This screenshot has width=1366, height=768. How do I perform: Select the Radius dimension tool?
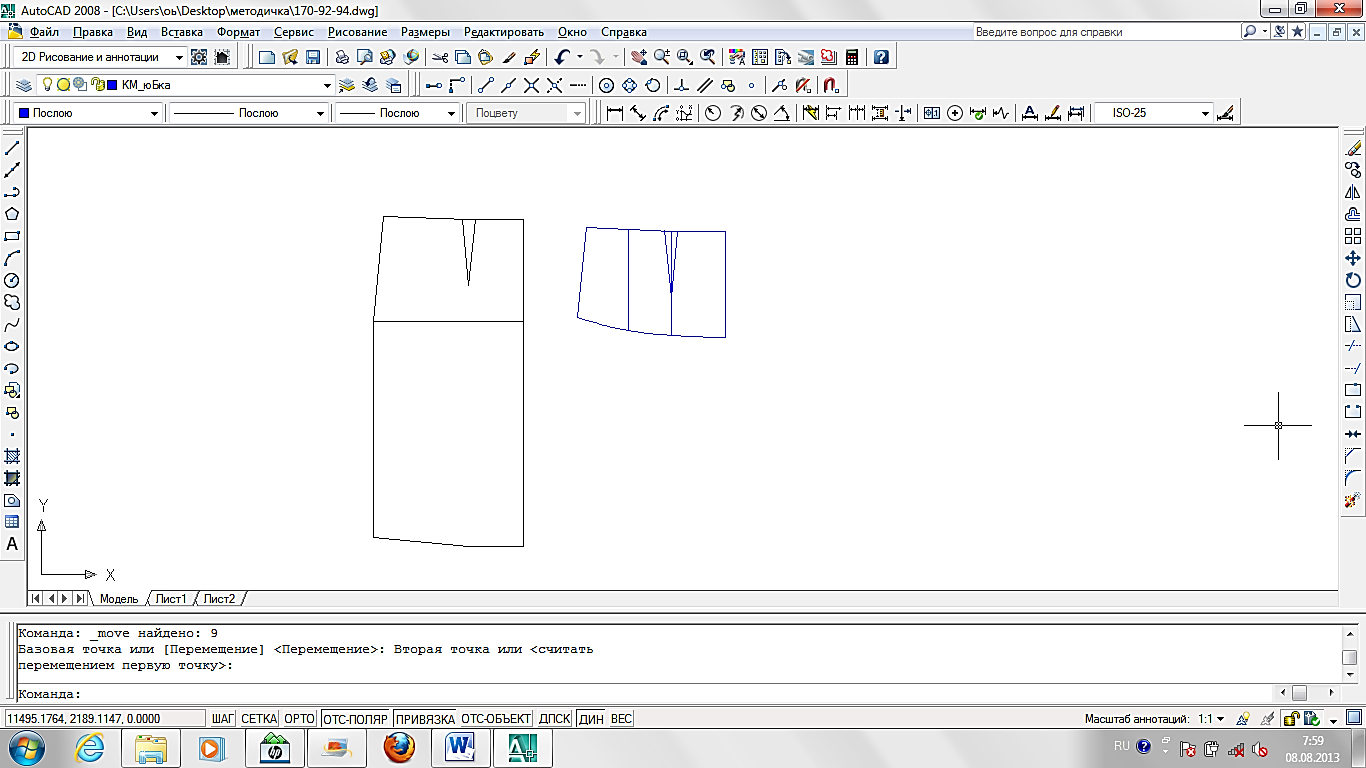click(713, 113)
